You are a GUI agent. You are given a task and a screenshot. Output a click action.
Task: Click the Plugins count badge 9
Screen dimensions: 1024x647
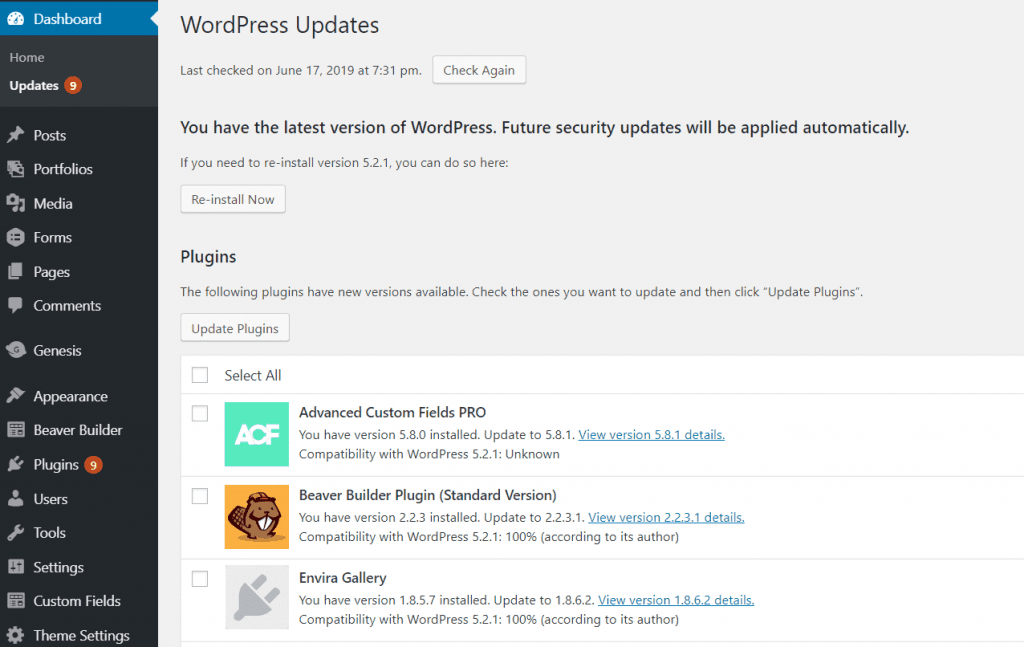pos(93,465)
